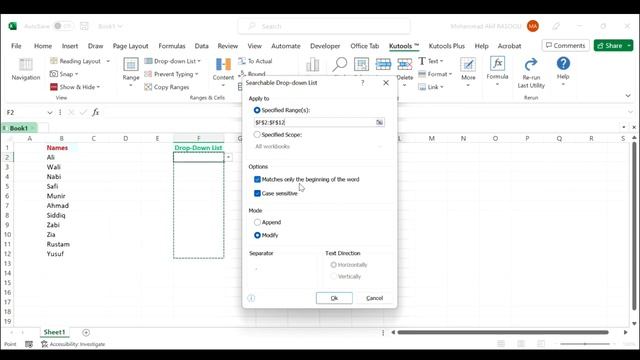640x360 pixels.
Task: Click the Format tool icon
Action: click(422, 74)
